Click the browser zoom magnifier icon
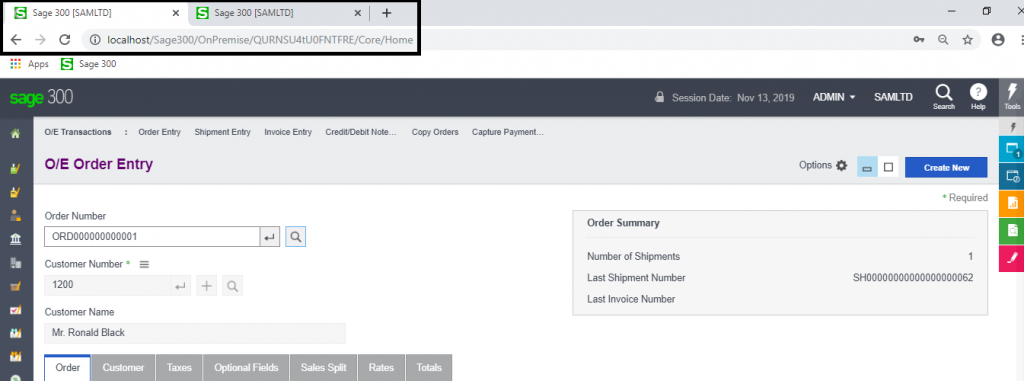This screenshot has height=381, width=1024. (942, 40)
